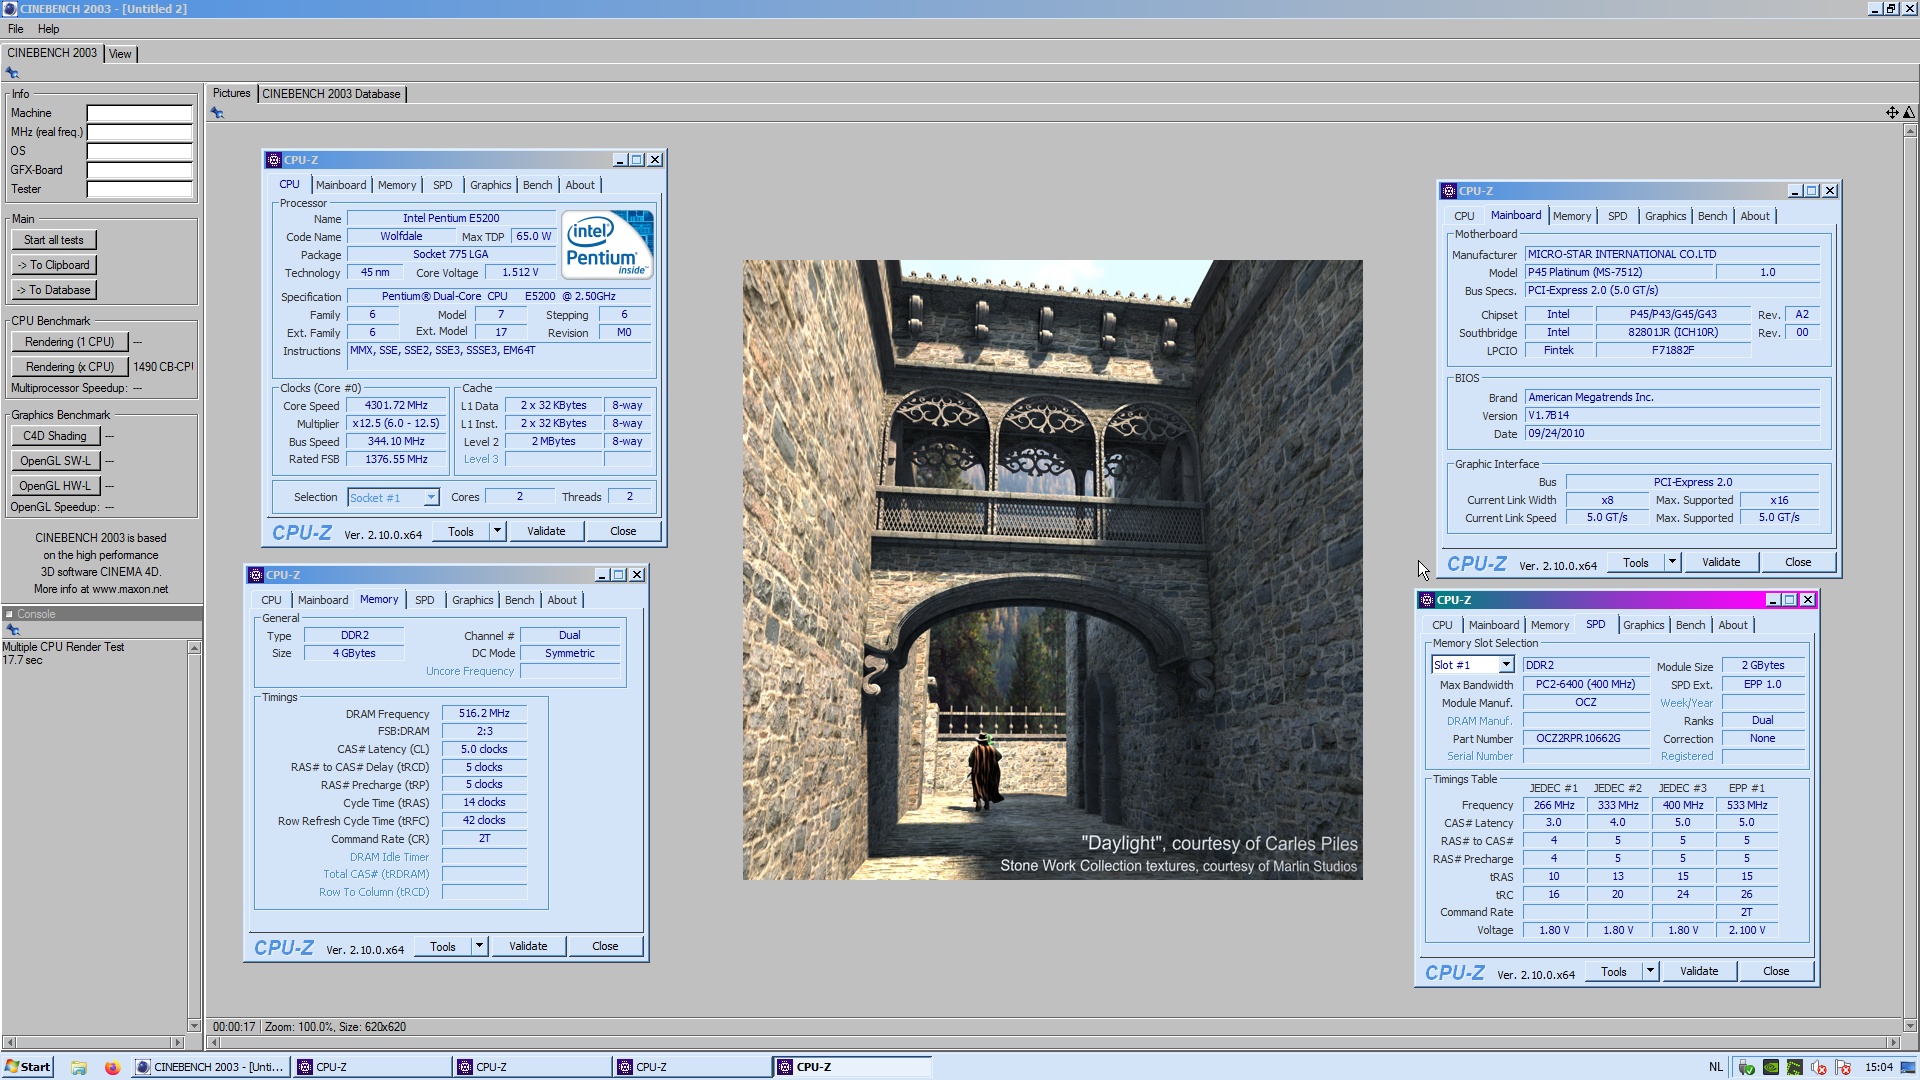The width and height of the screenshot is (1920, 1080).
Task: Click the rendered Daylight courtyard image
Action: pyautogui.click(x=1052, y=570)
